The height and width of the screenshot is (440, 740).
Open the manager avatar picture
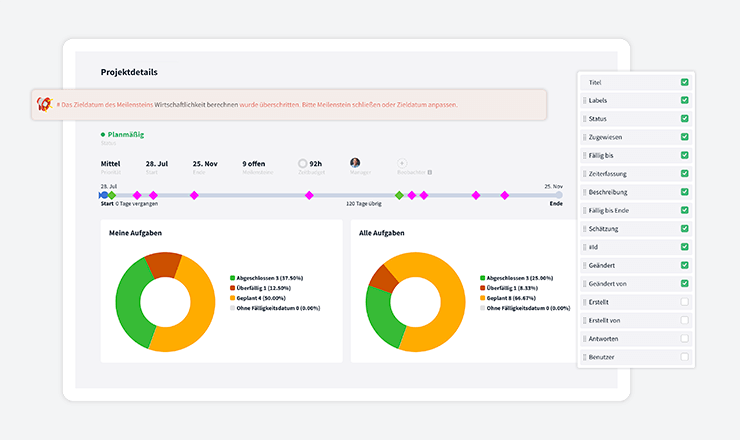click(x=355, y=163)
